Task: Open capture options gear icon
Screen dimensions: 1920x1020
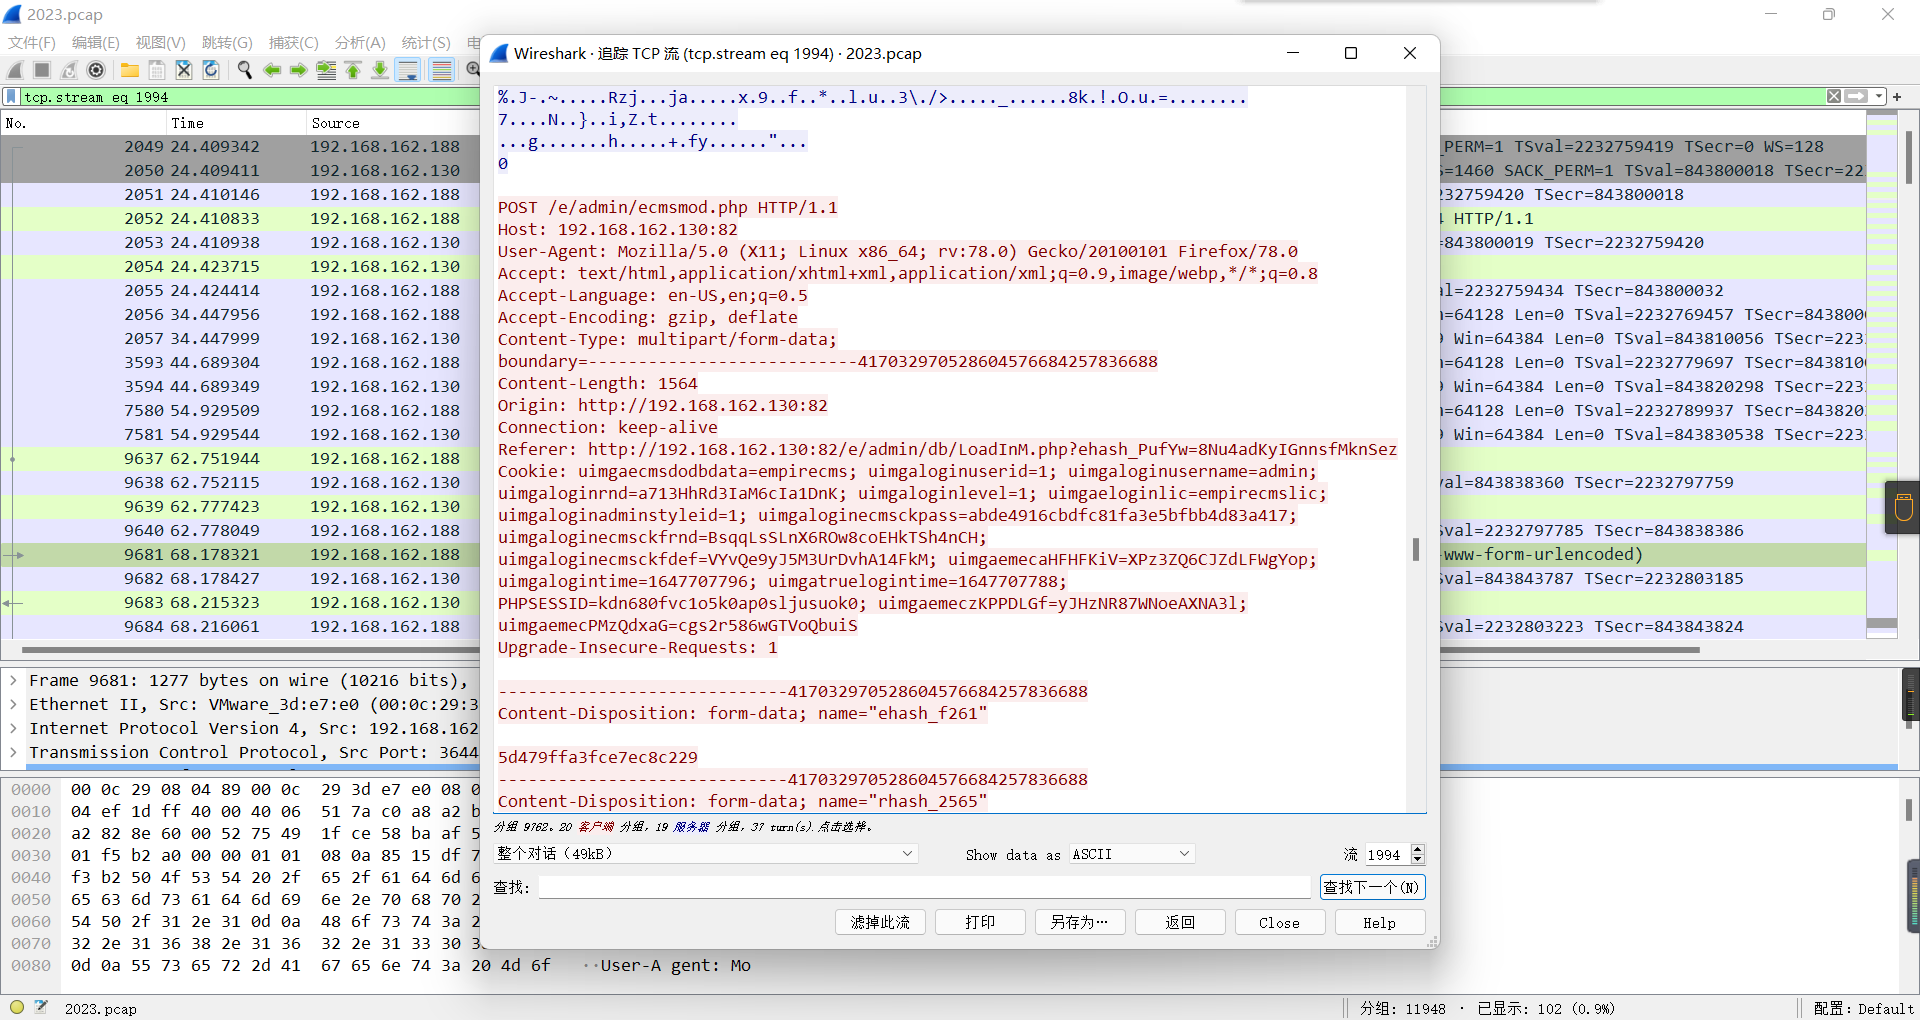Action: 96,70
